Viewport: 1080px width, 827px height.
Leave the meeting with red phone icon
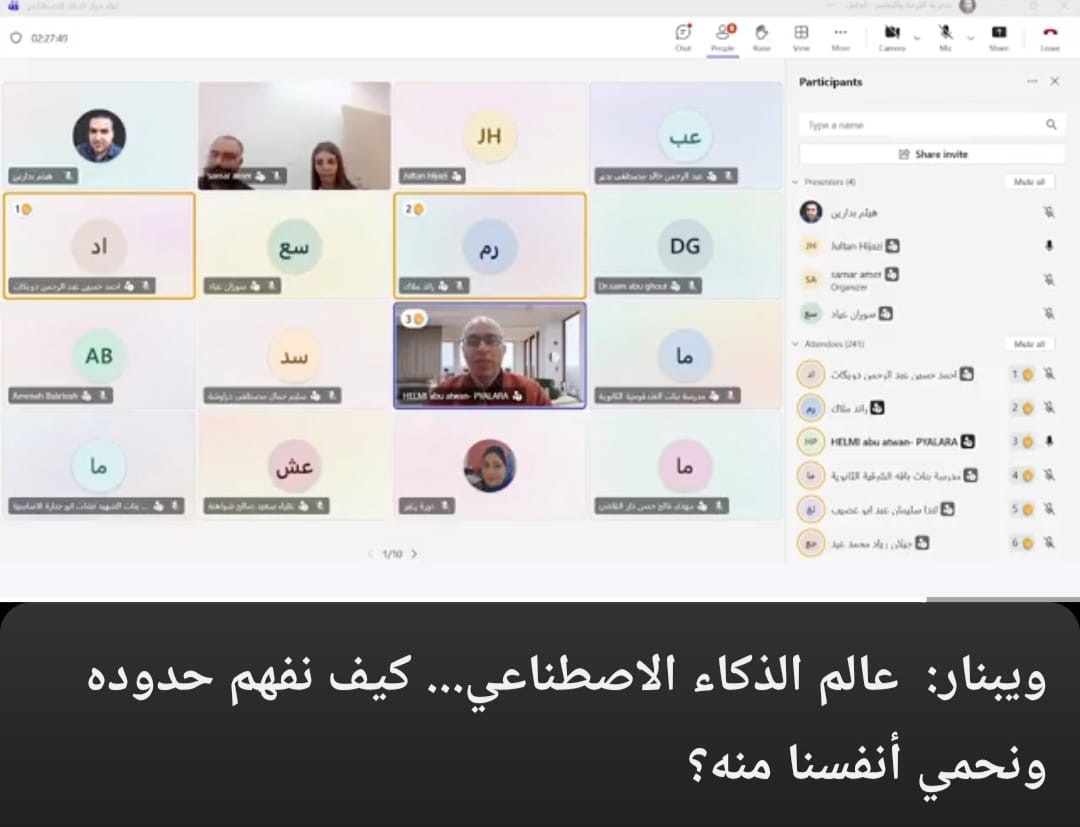point(1050,37)
